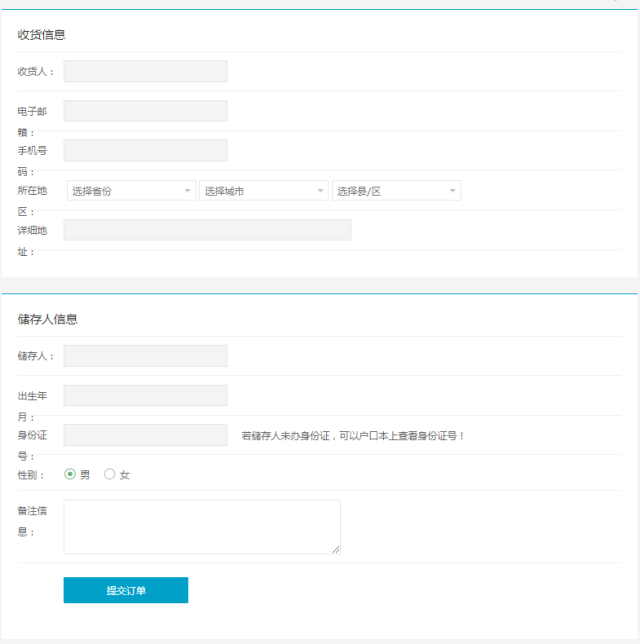Click the 身份证号 input field
This screenshot has height=644, width=640.
click(145, 435)
